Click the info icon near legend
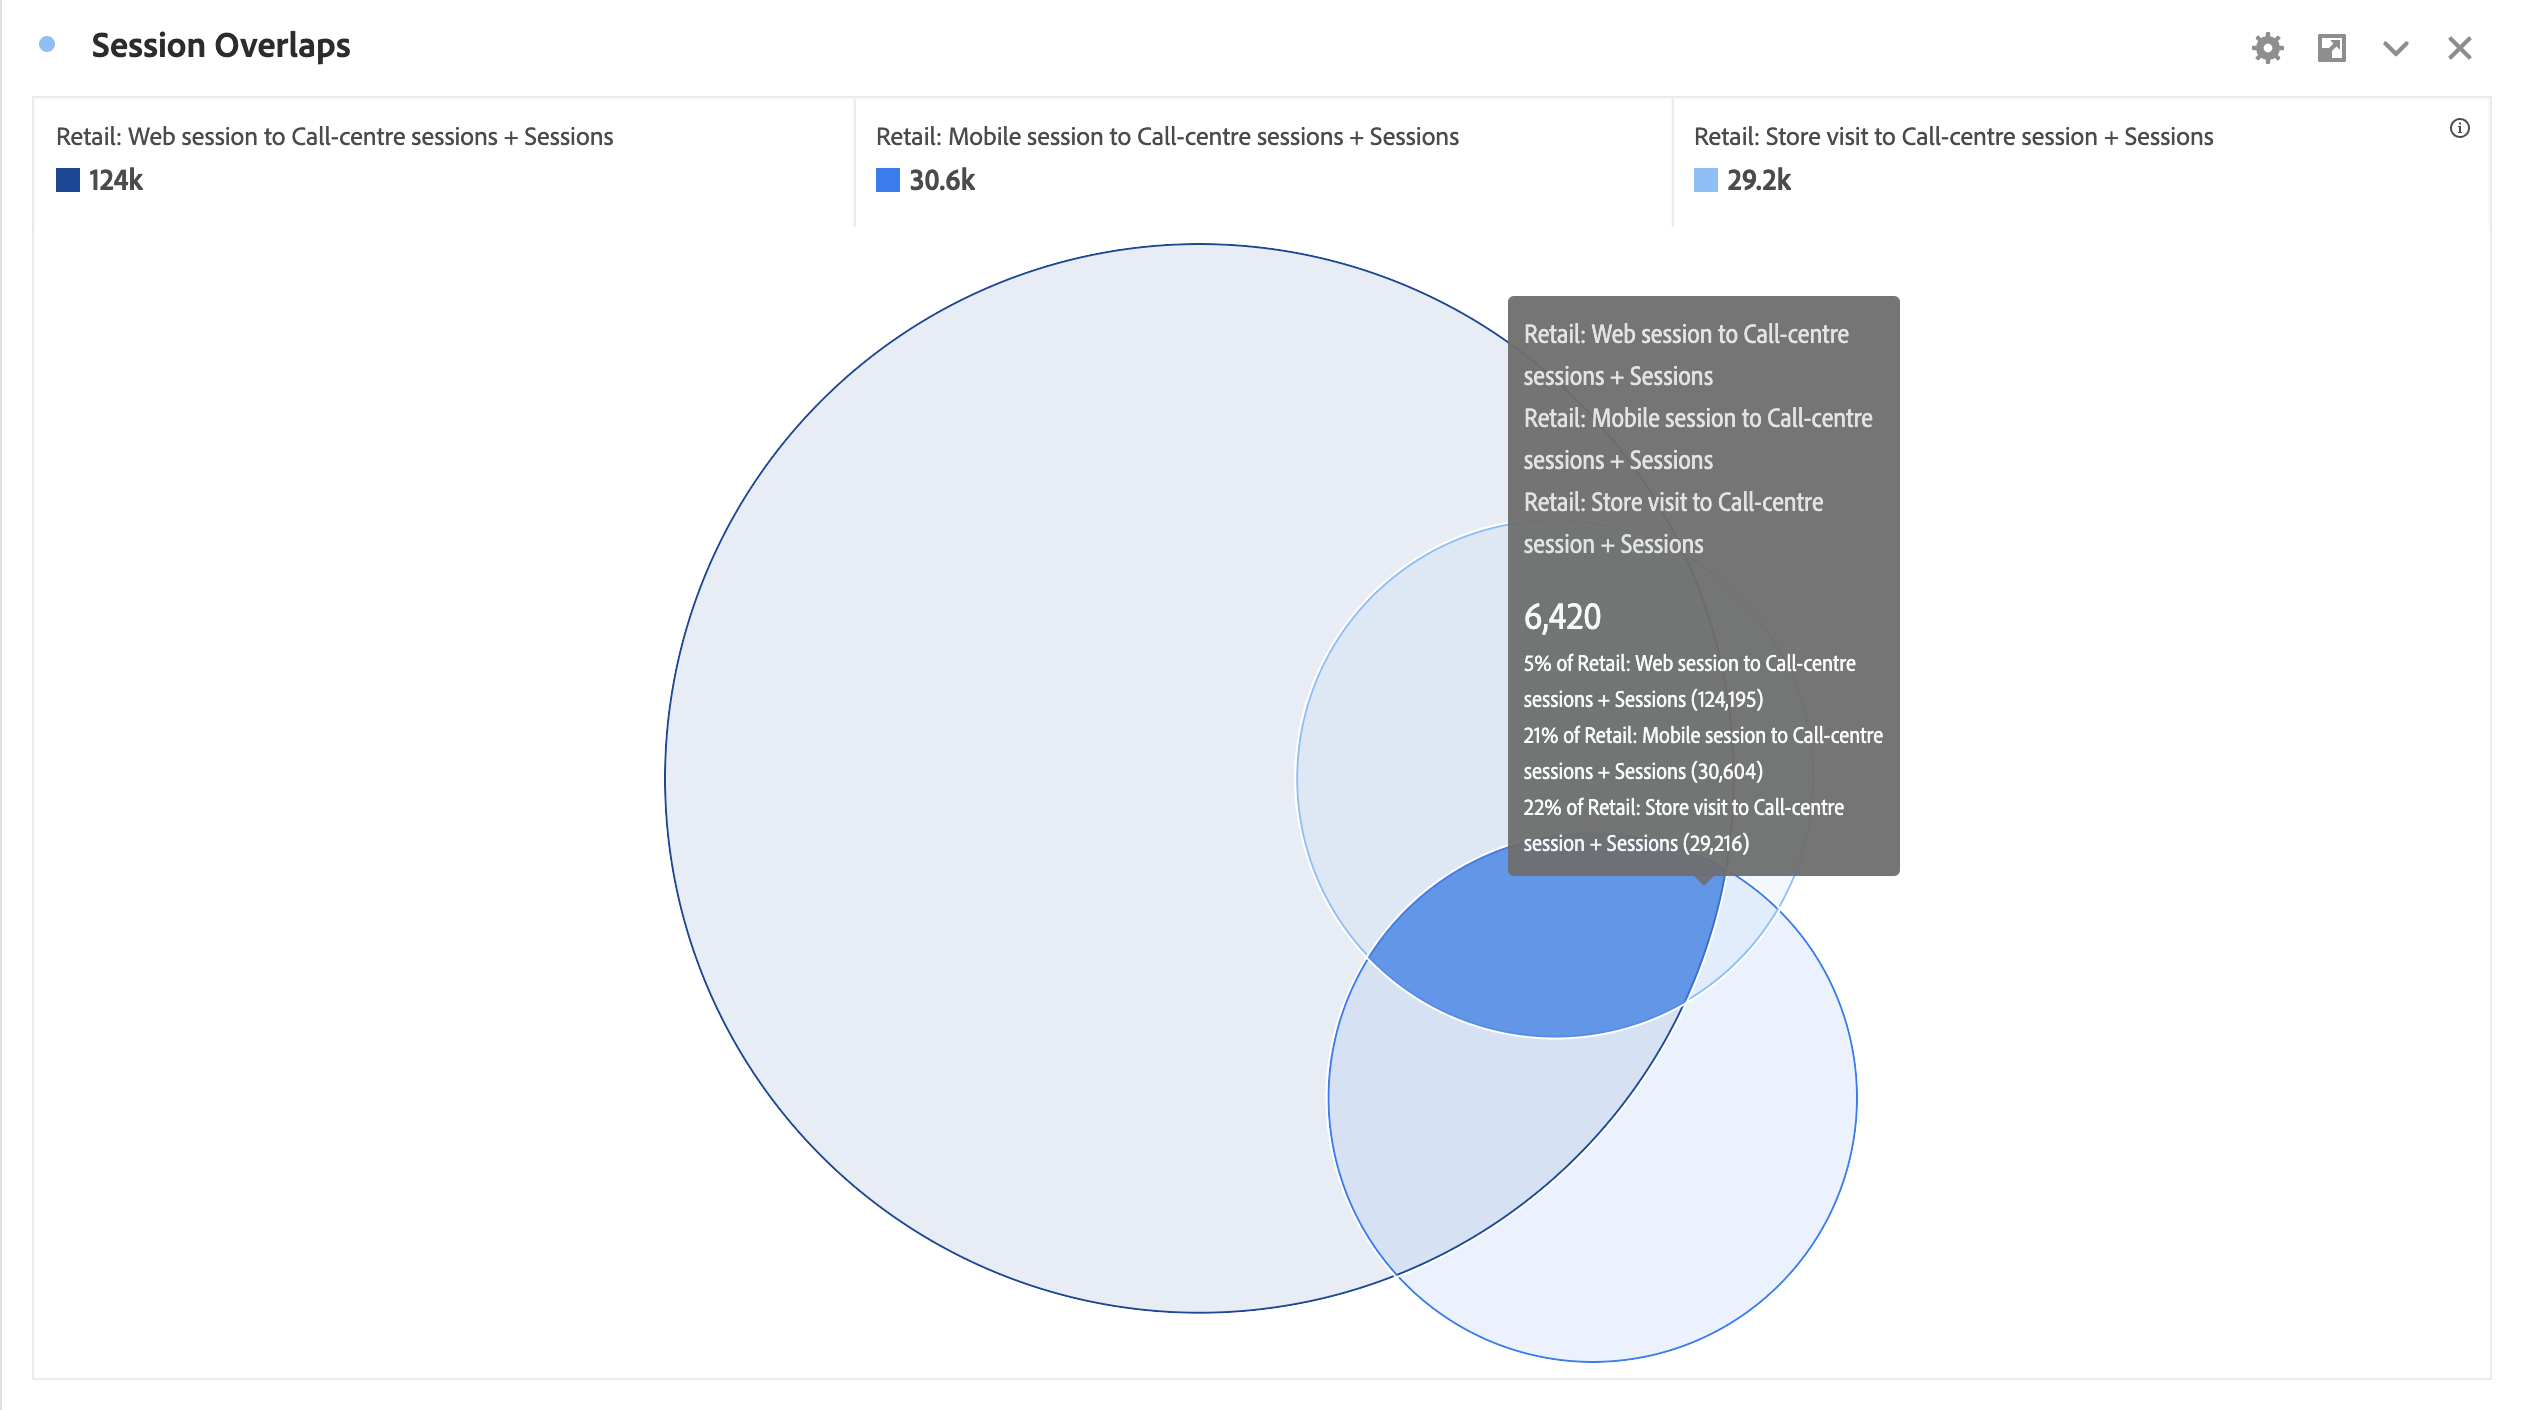 click(x=2459, y=128)
